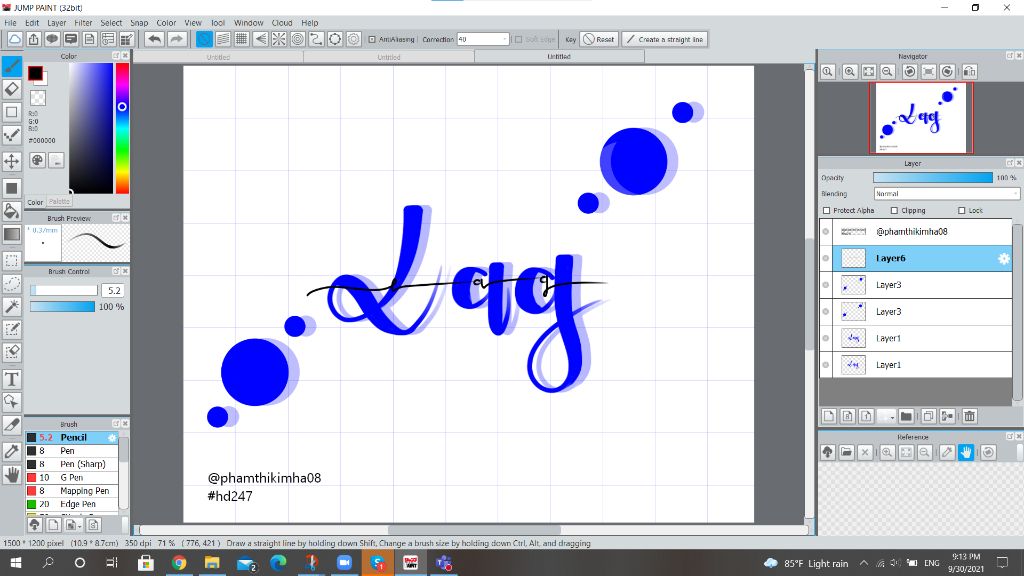Turn snap off with the highlighted snap icon
The image size is (1024, 576).
(204, 39)
